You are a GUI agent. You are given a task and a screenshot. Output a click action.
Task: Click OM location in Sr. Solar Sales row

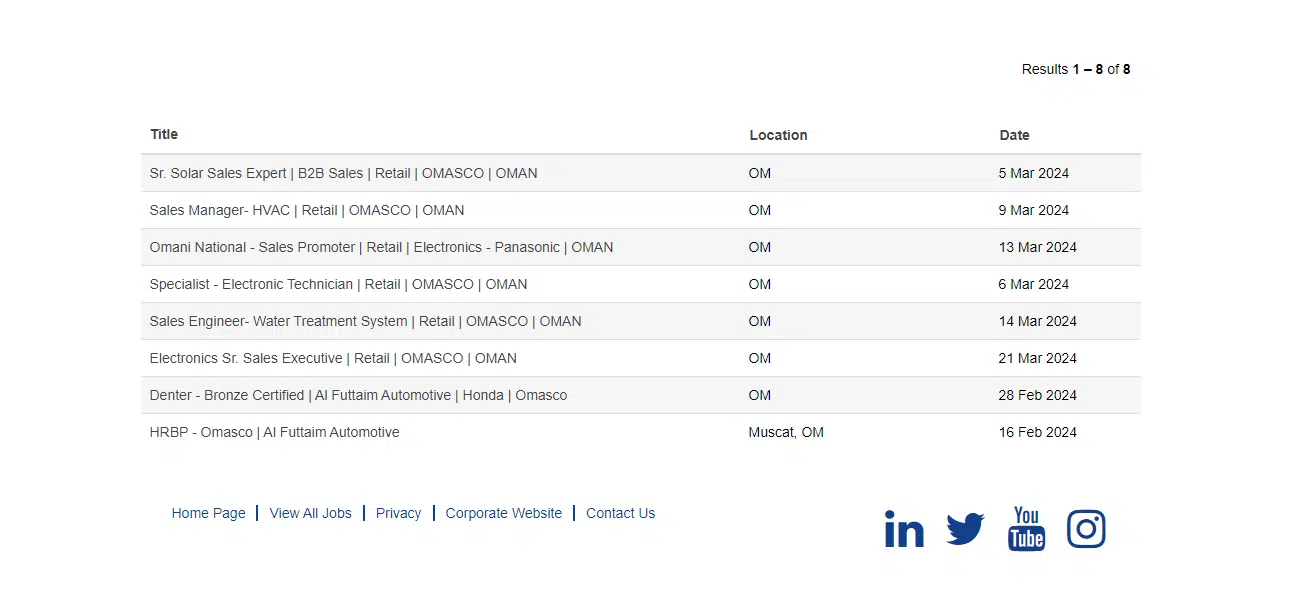(760, 173)
